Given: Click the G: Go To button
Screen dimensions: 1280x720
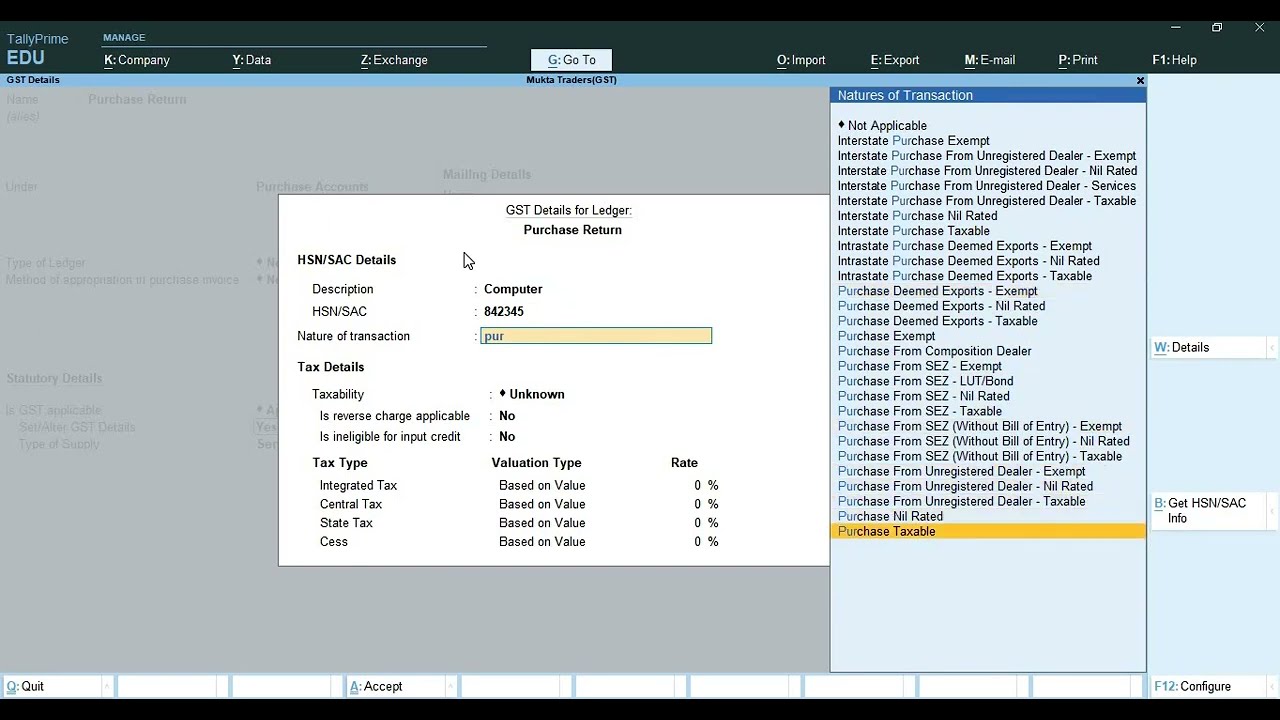Looking at the screenshot, I should (x=571, y=60).
